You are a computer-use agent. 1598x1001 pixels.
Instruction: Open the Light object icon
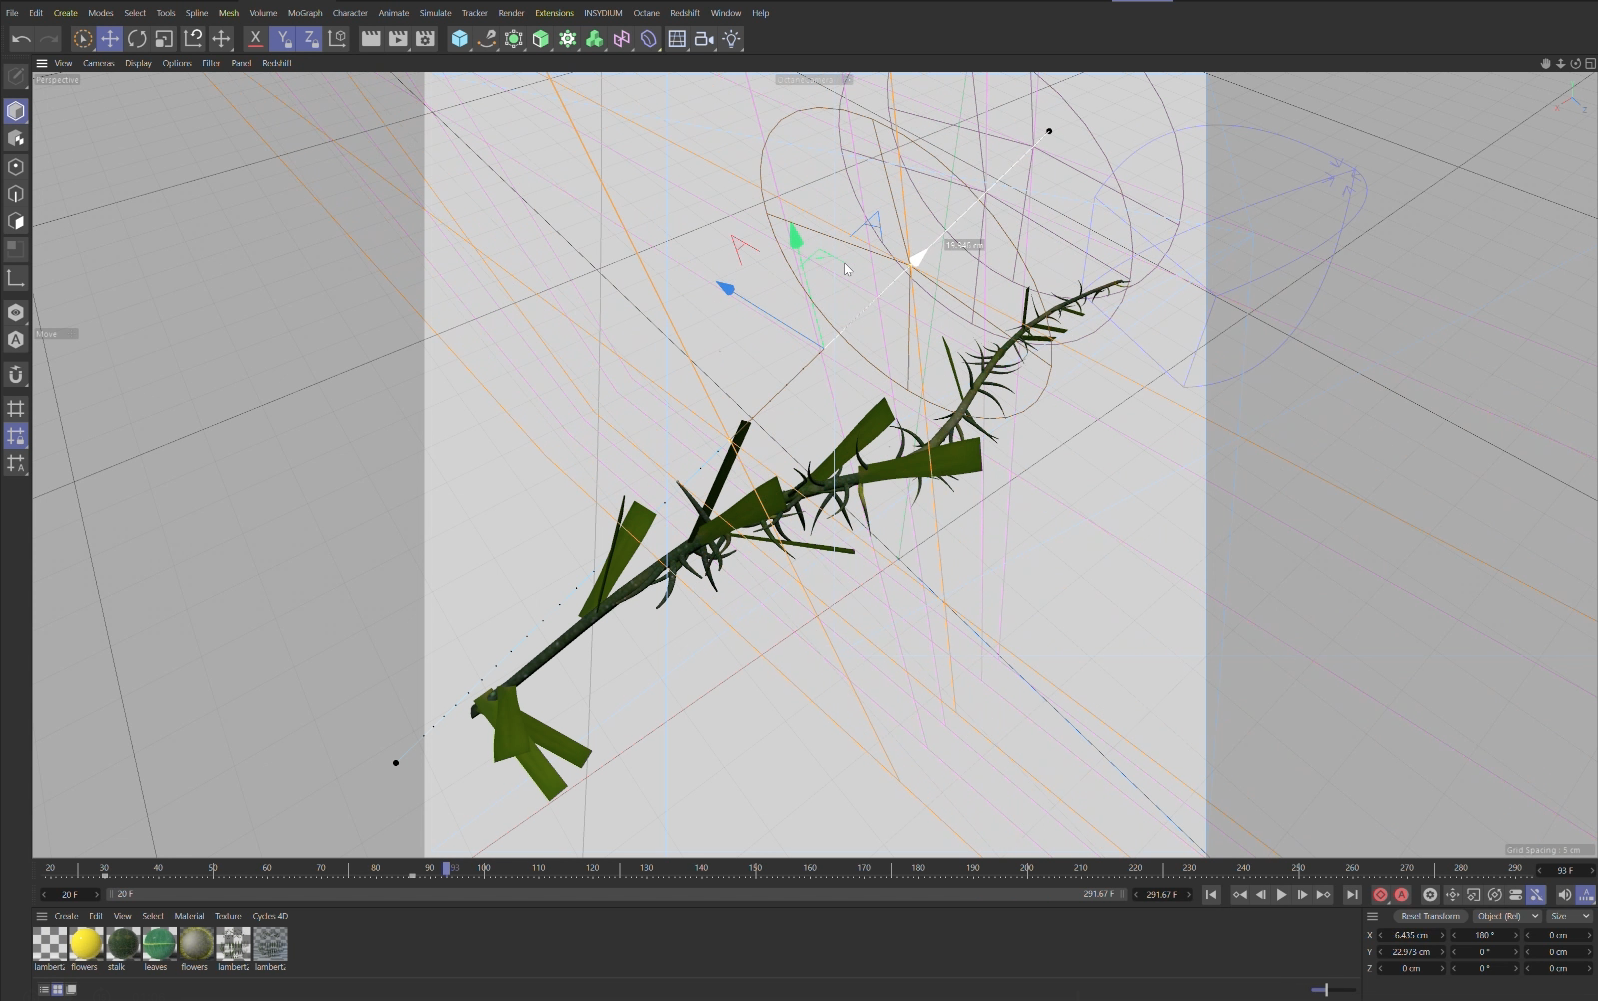coord(732,39)
